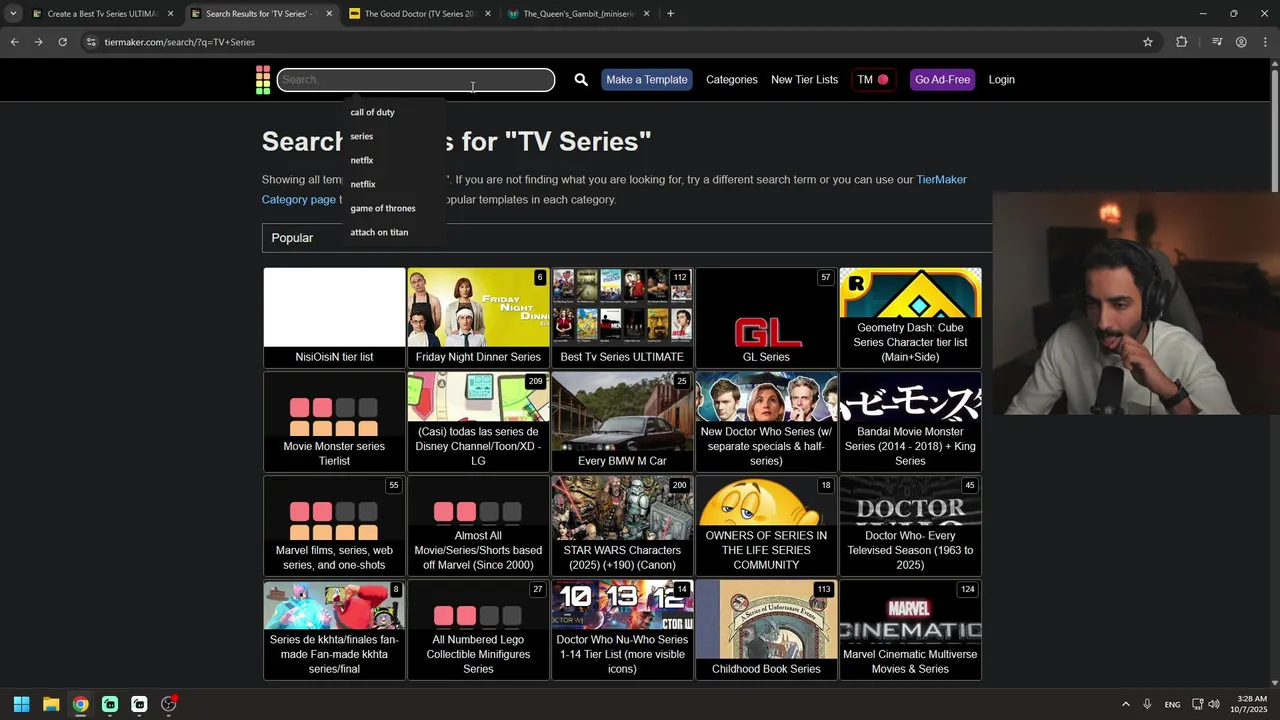This screenshot has width=1280, height=720.
Task: Go back using the browser back arrow
Action: pos(14,42)
